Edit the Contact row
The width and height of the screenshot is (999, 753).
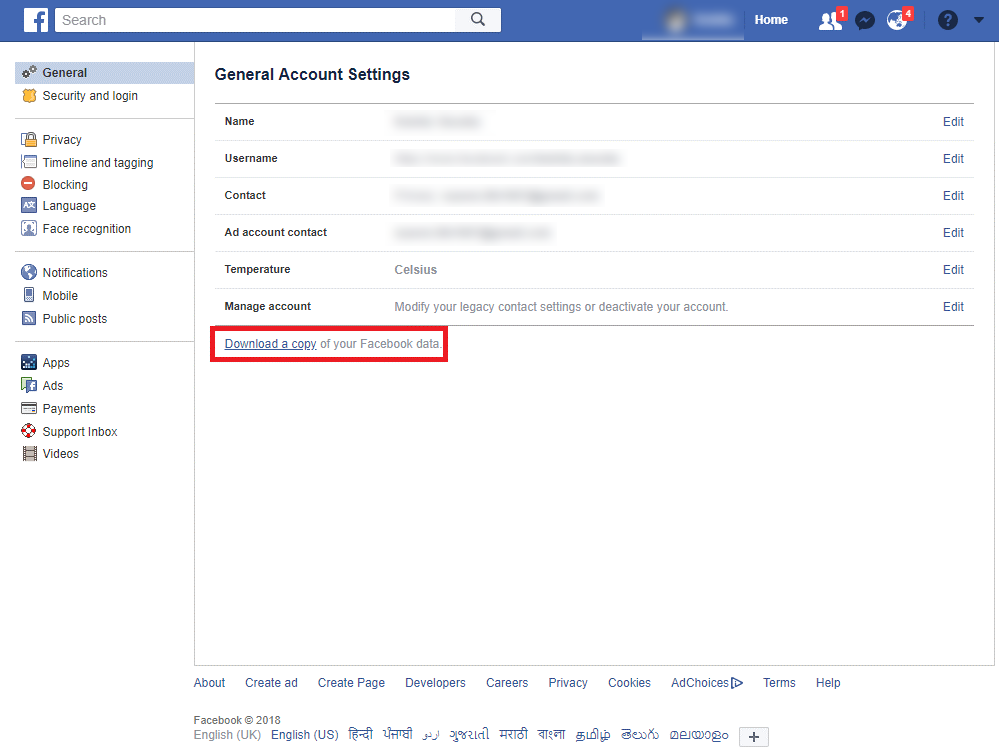(x=953, y=196)
